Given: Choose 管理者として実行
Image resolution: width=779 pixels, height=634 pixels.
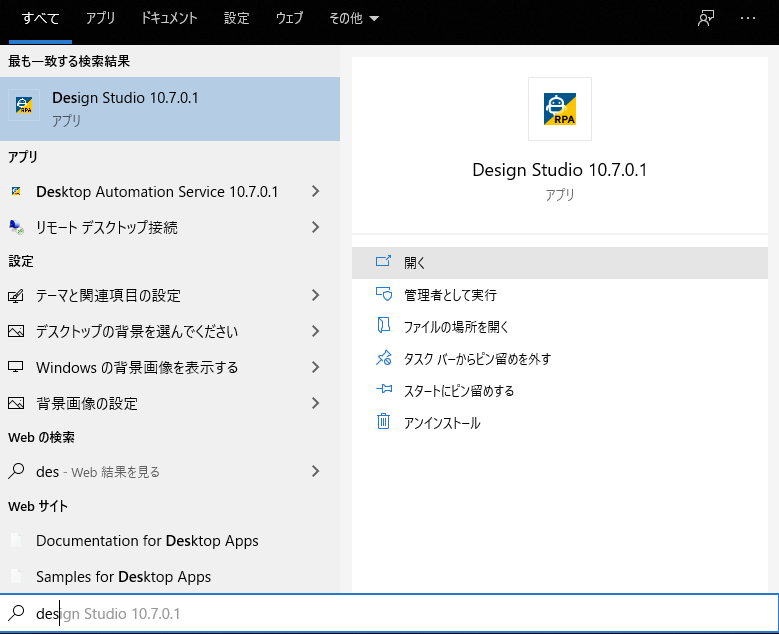Looking at the screenshot, I should (559, 295).
